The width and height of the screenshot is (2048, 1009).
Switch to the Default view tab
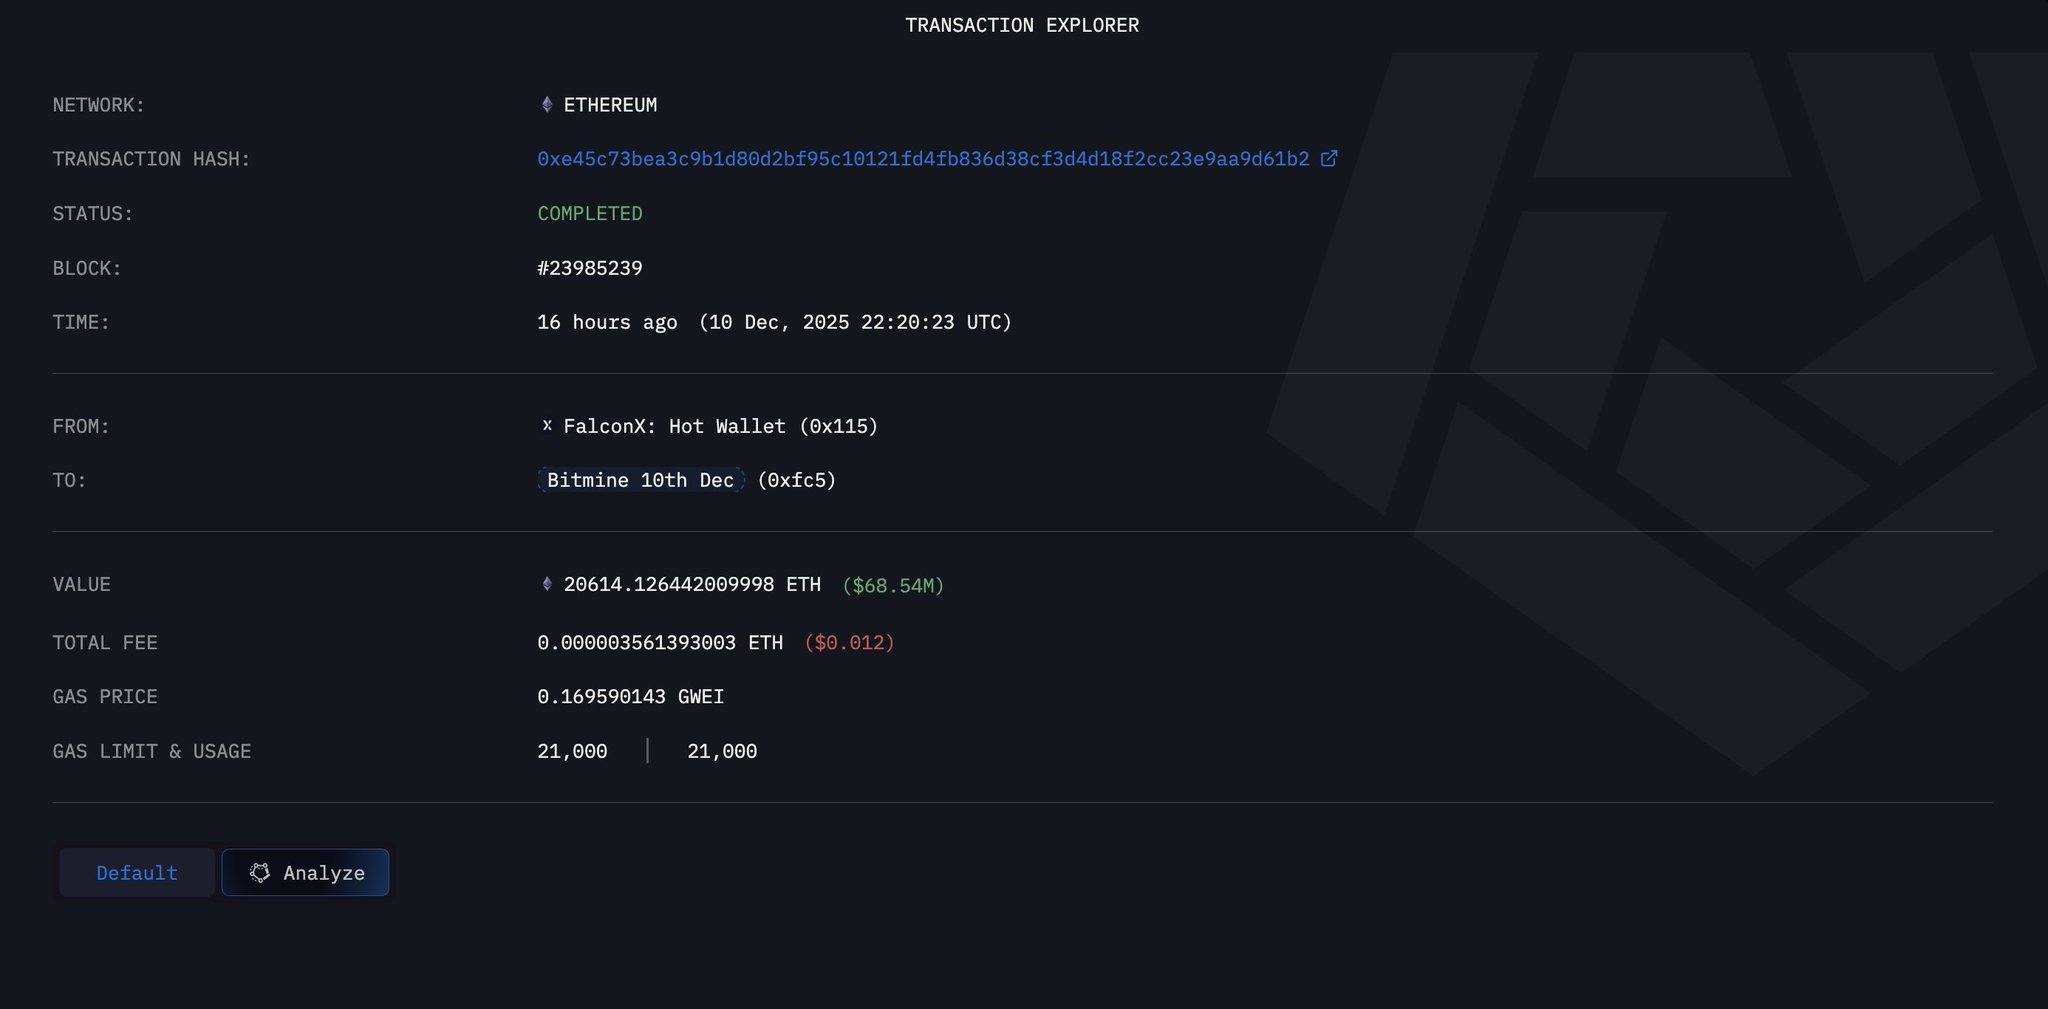point(137,873)
